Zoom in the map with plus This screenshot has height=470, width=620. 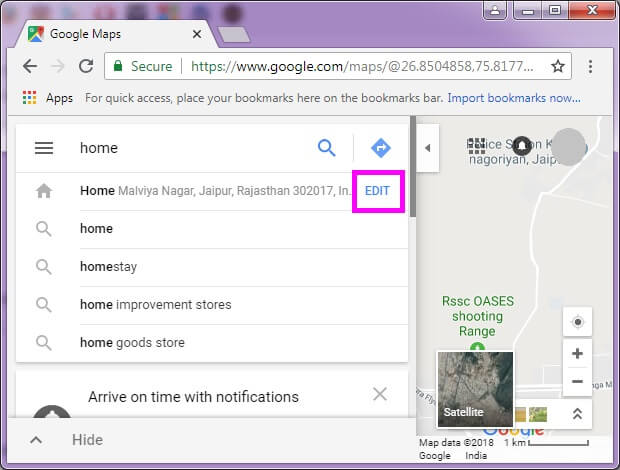pos(577,353)
